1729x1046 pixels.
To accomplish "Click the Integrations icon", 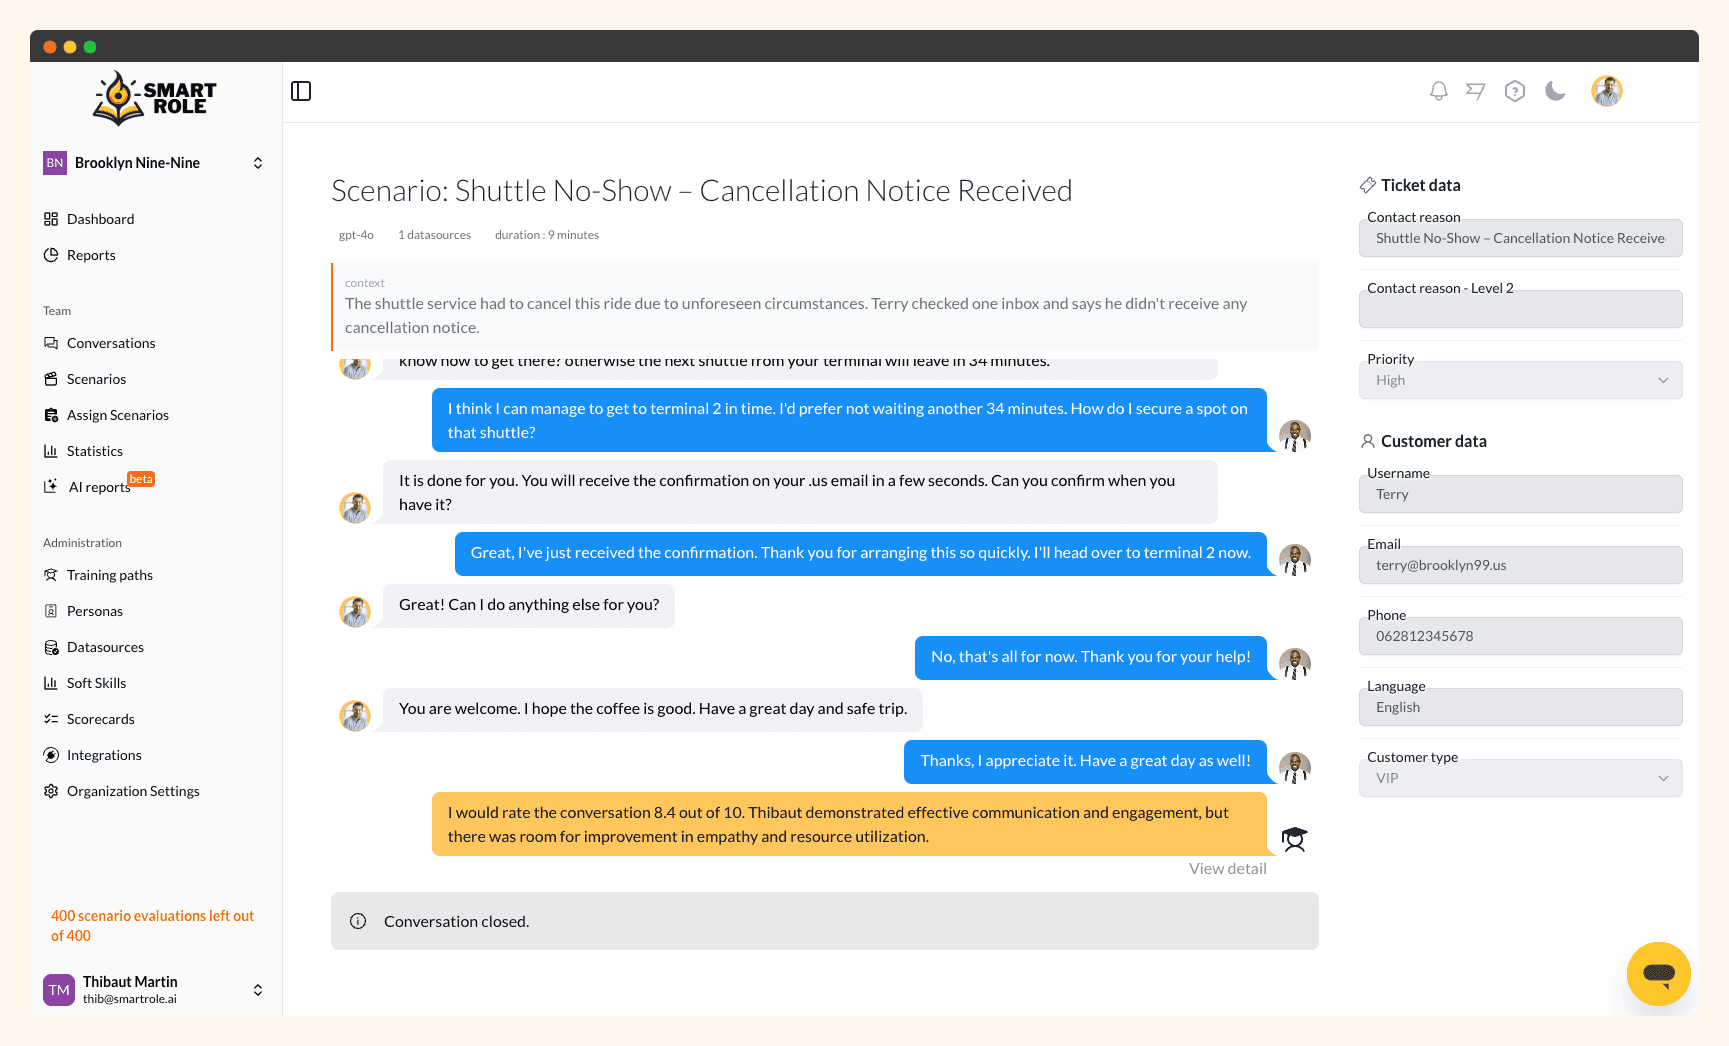I will (x=51, y=755).
